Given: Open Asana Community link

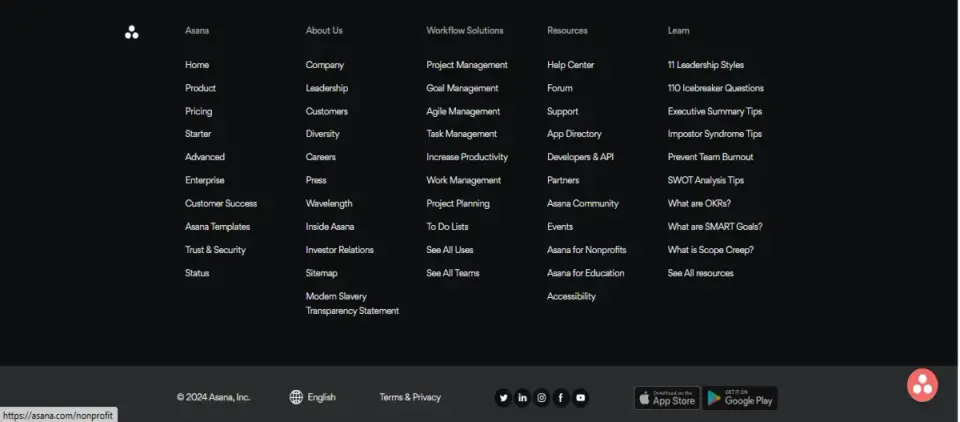Looking at the screenshot, I should click(583, 203).
